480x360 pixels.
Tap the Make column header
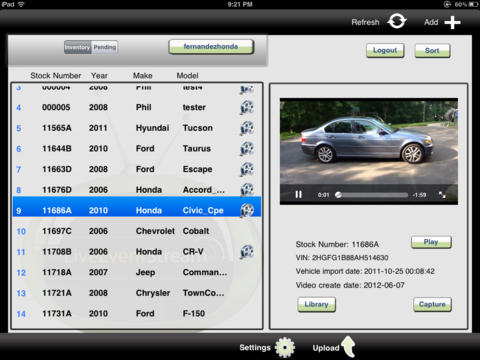[x=143, y=76]
